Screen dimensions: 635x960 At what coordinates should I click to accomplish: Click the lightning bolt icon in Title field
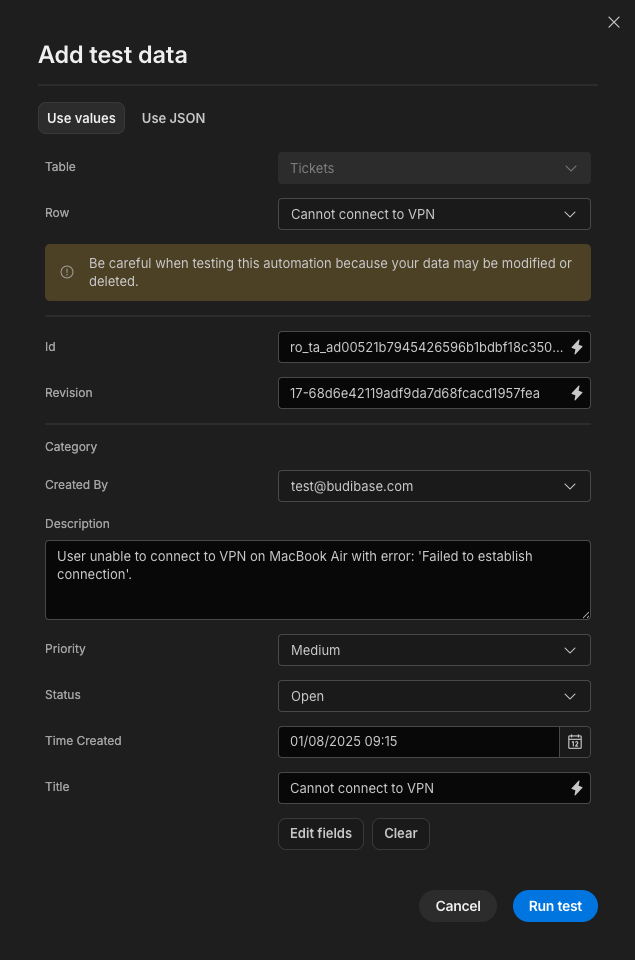[x=577, y=788]
